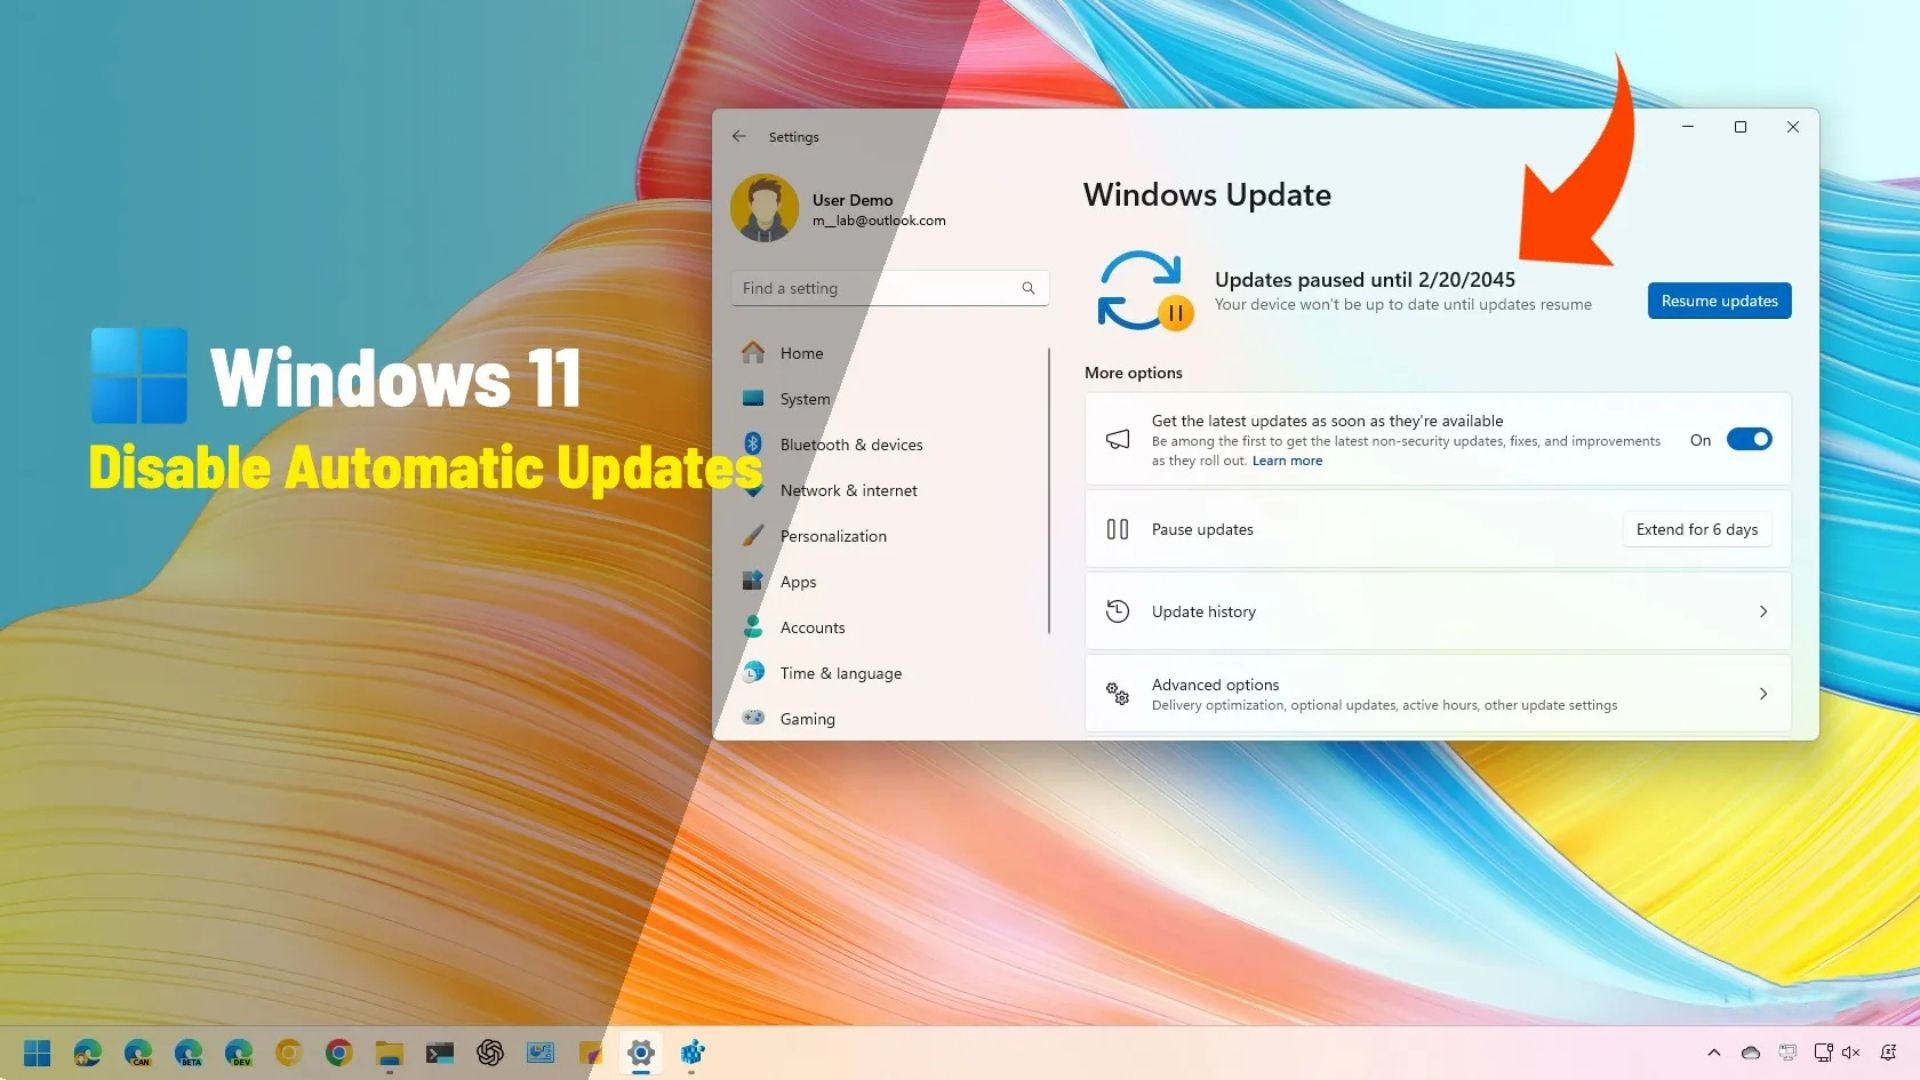This screenshot has width=1920, height=1080.
Task: Launch Edge Dev from the taskbar
Action: pyautogui.click(x=238, y=1053)
